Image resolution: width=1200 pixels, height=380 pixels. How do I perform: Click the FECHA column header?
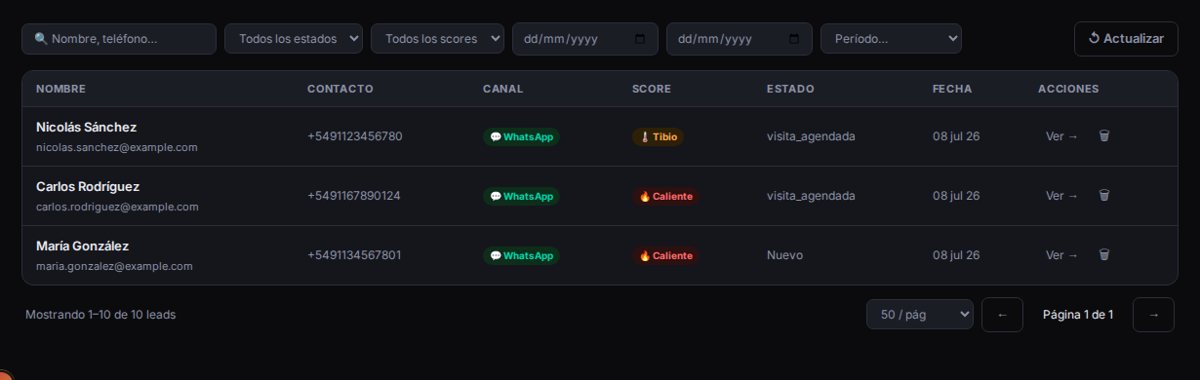[952, 89]
